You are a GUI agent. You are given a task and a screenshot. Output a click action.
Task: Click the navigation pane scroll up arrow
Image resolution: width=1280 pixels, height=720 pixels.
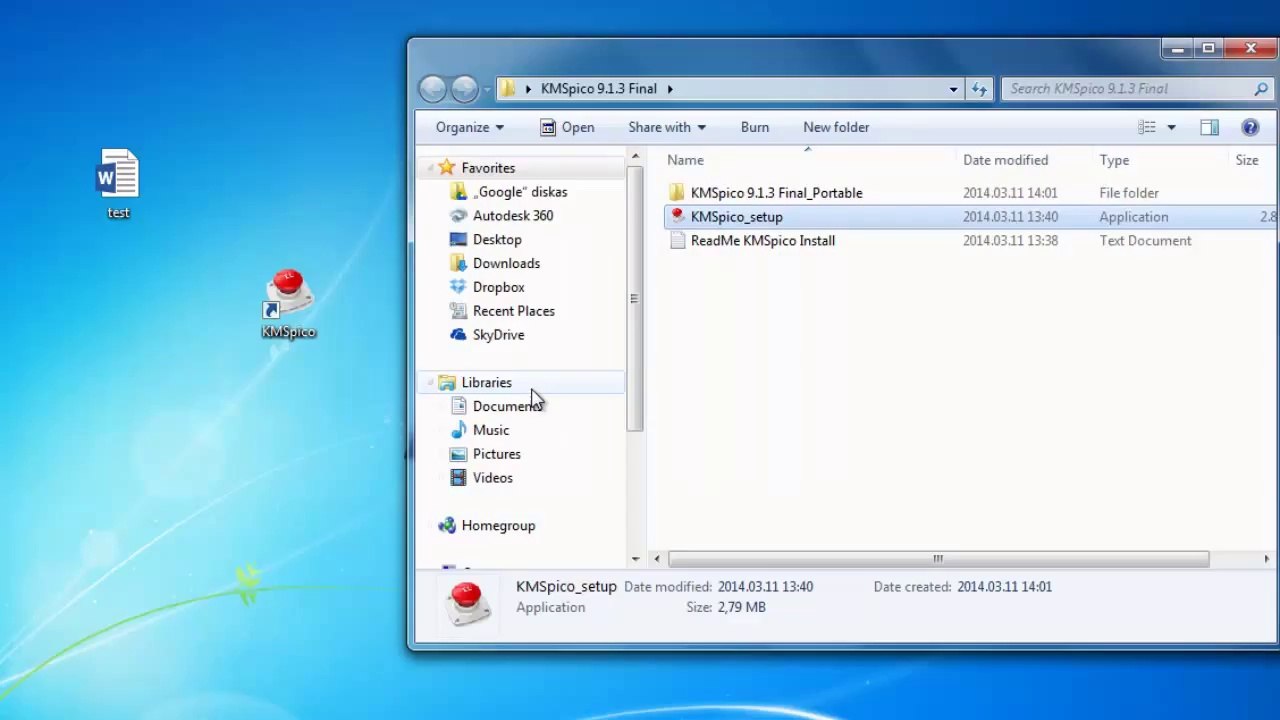[635, 156]
